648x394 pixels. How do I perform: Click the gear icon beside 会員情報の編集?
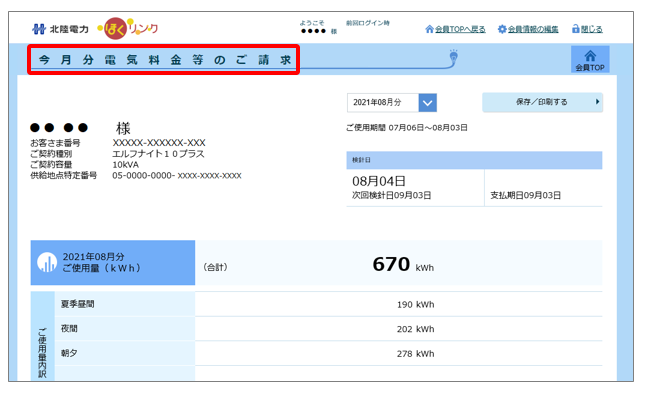pos(502,29)
